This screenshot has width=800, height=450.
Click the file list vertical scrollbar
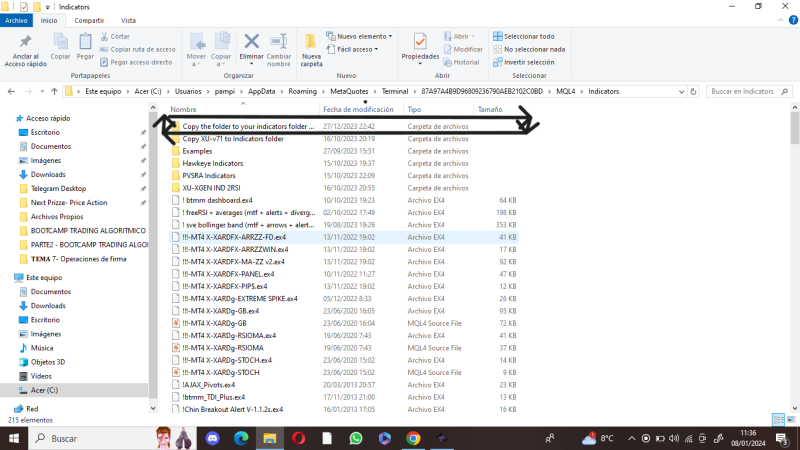click(794, 128)
